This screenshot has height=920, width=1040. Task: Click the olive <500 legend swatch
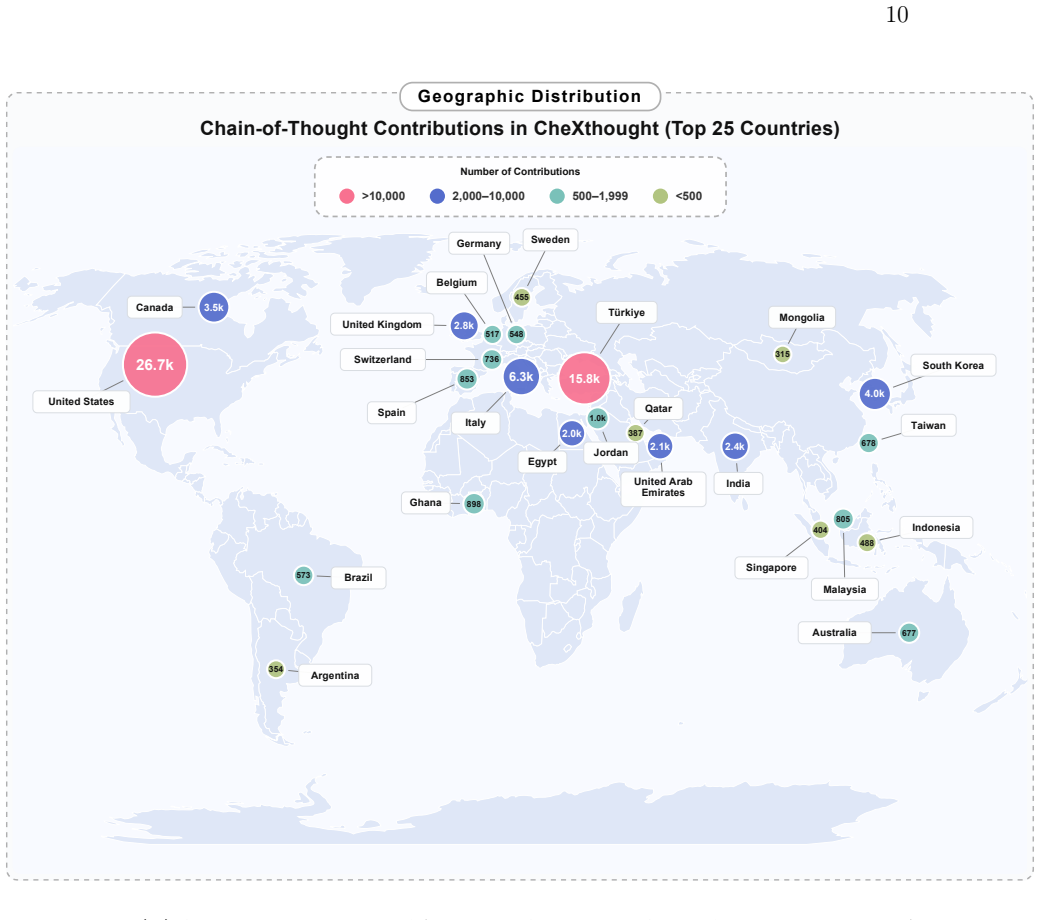(x=660, y=196)
